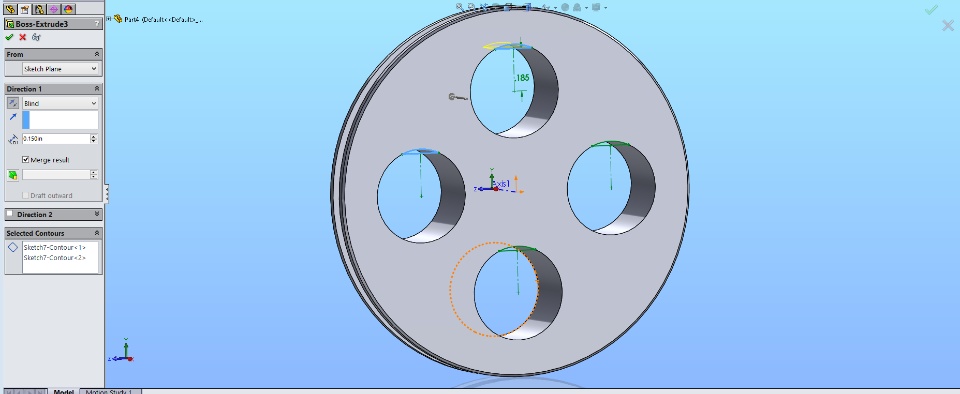Select Sketch7-Contour<1> in Selected Contours
Screen dimensions: 960x394
(53, 248)
